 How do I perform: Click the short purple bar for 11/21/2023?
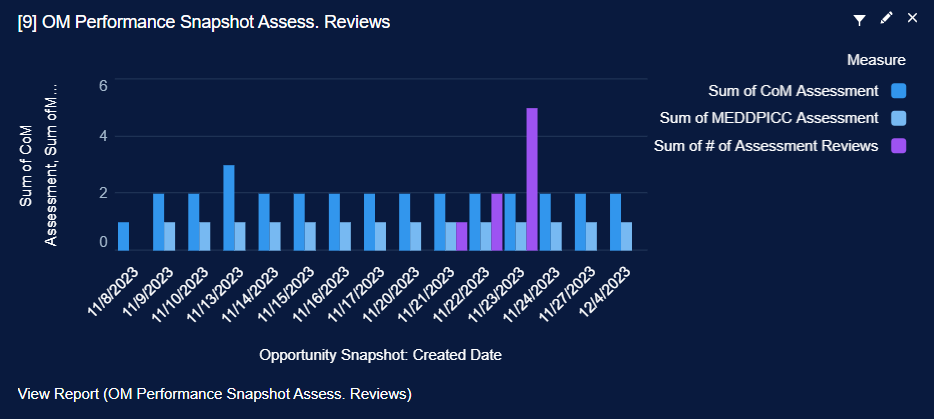tap(462, 236)
